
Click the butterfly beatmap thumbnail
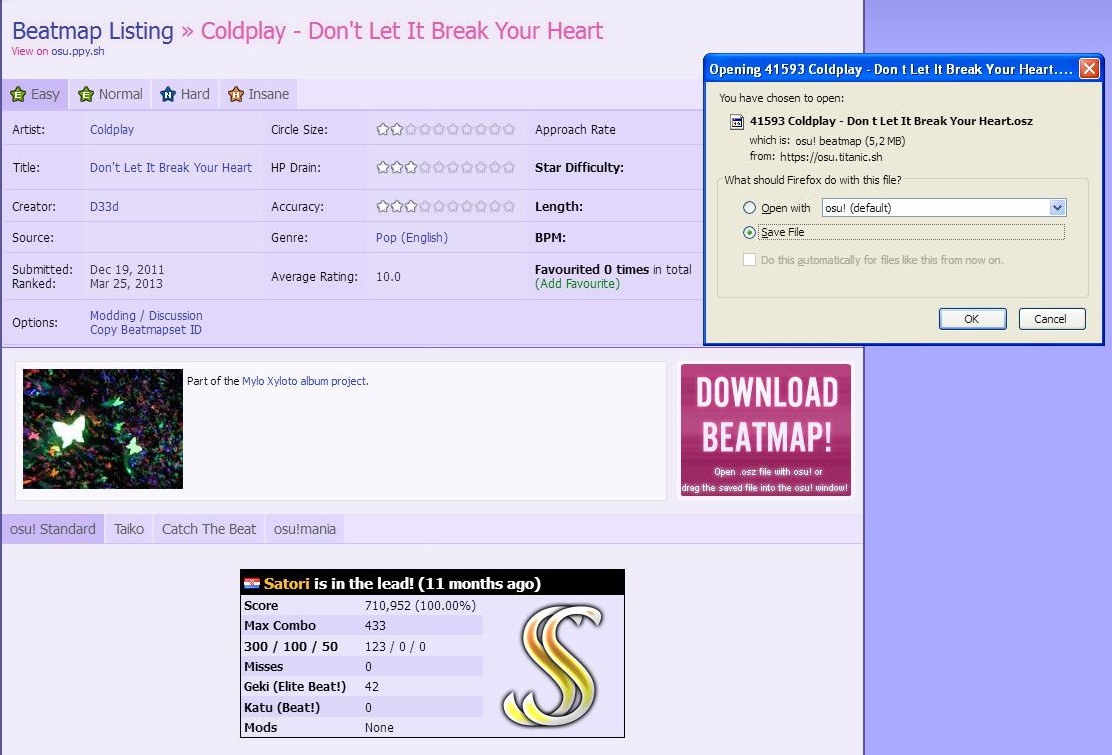tap(103, 429)
